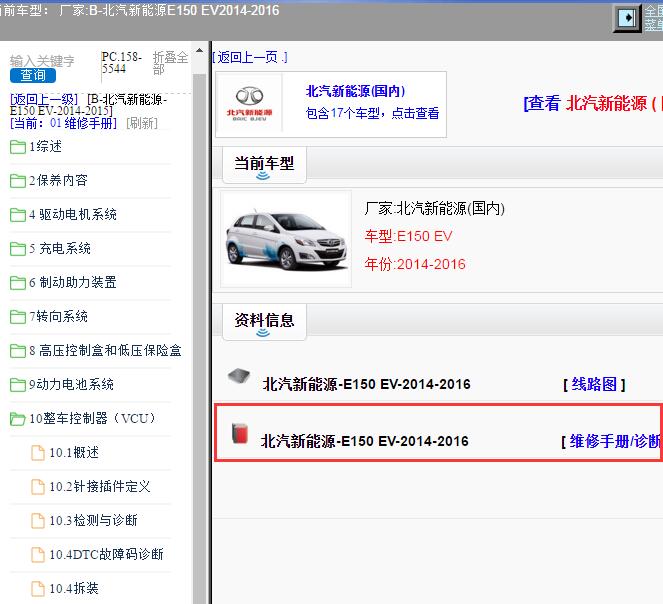Open folder icon for 5 充电系统
Screen dimensions: 663x604
tap(18, 248)
